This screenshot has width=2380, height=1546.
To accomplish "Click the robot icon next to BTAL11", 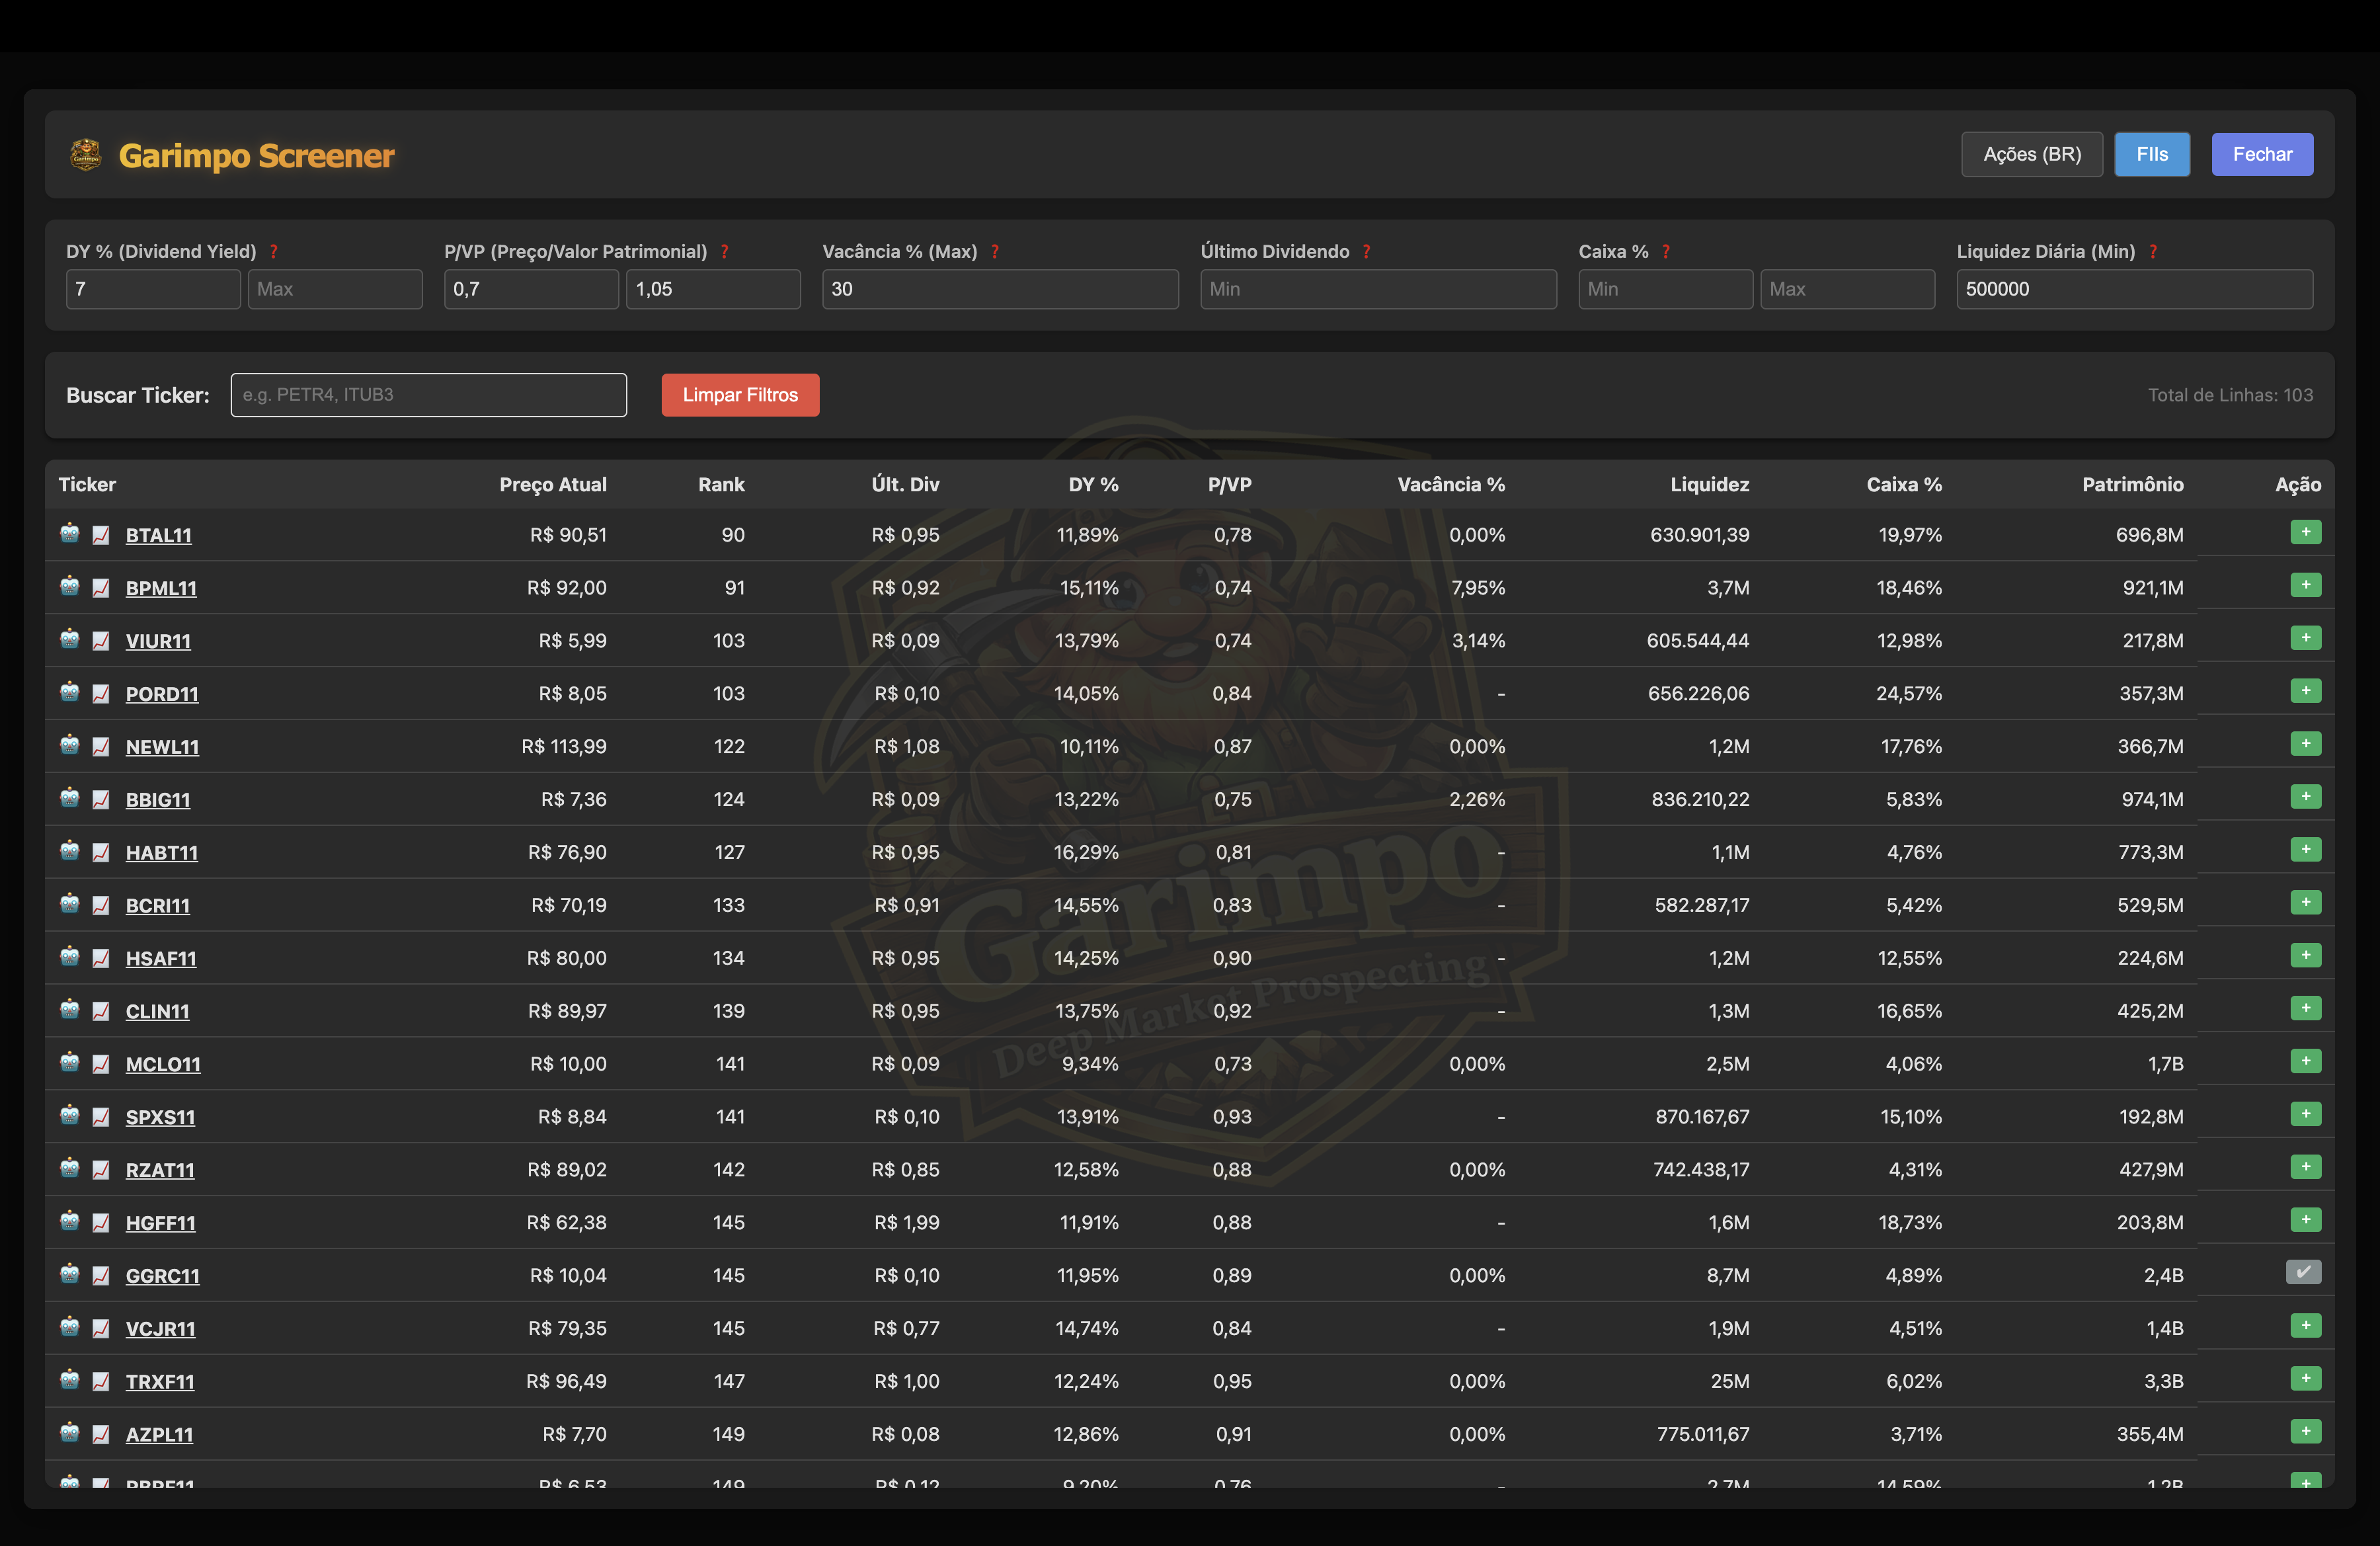I will click(69, 533).
